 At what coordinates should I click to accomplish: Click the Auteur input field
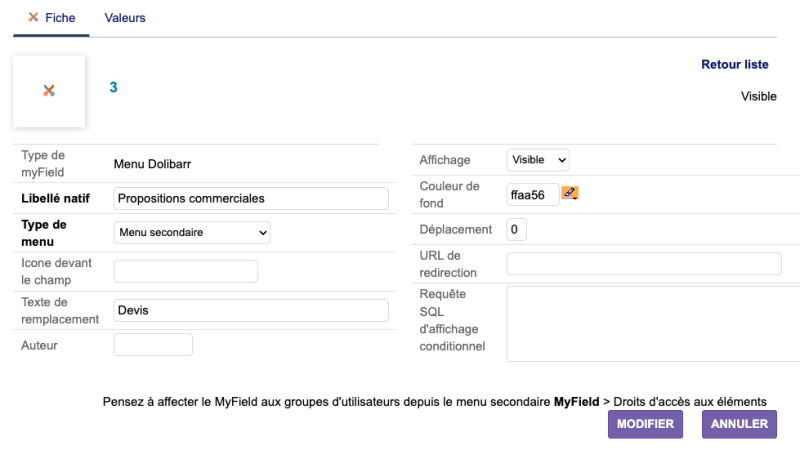(153, 345)
